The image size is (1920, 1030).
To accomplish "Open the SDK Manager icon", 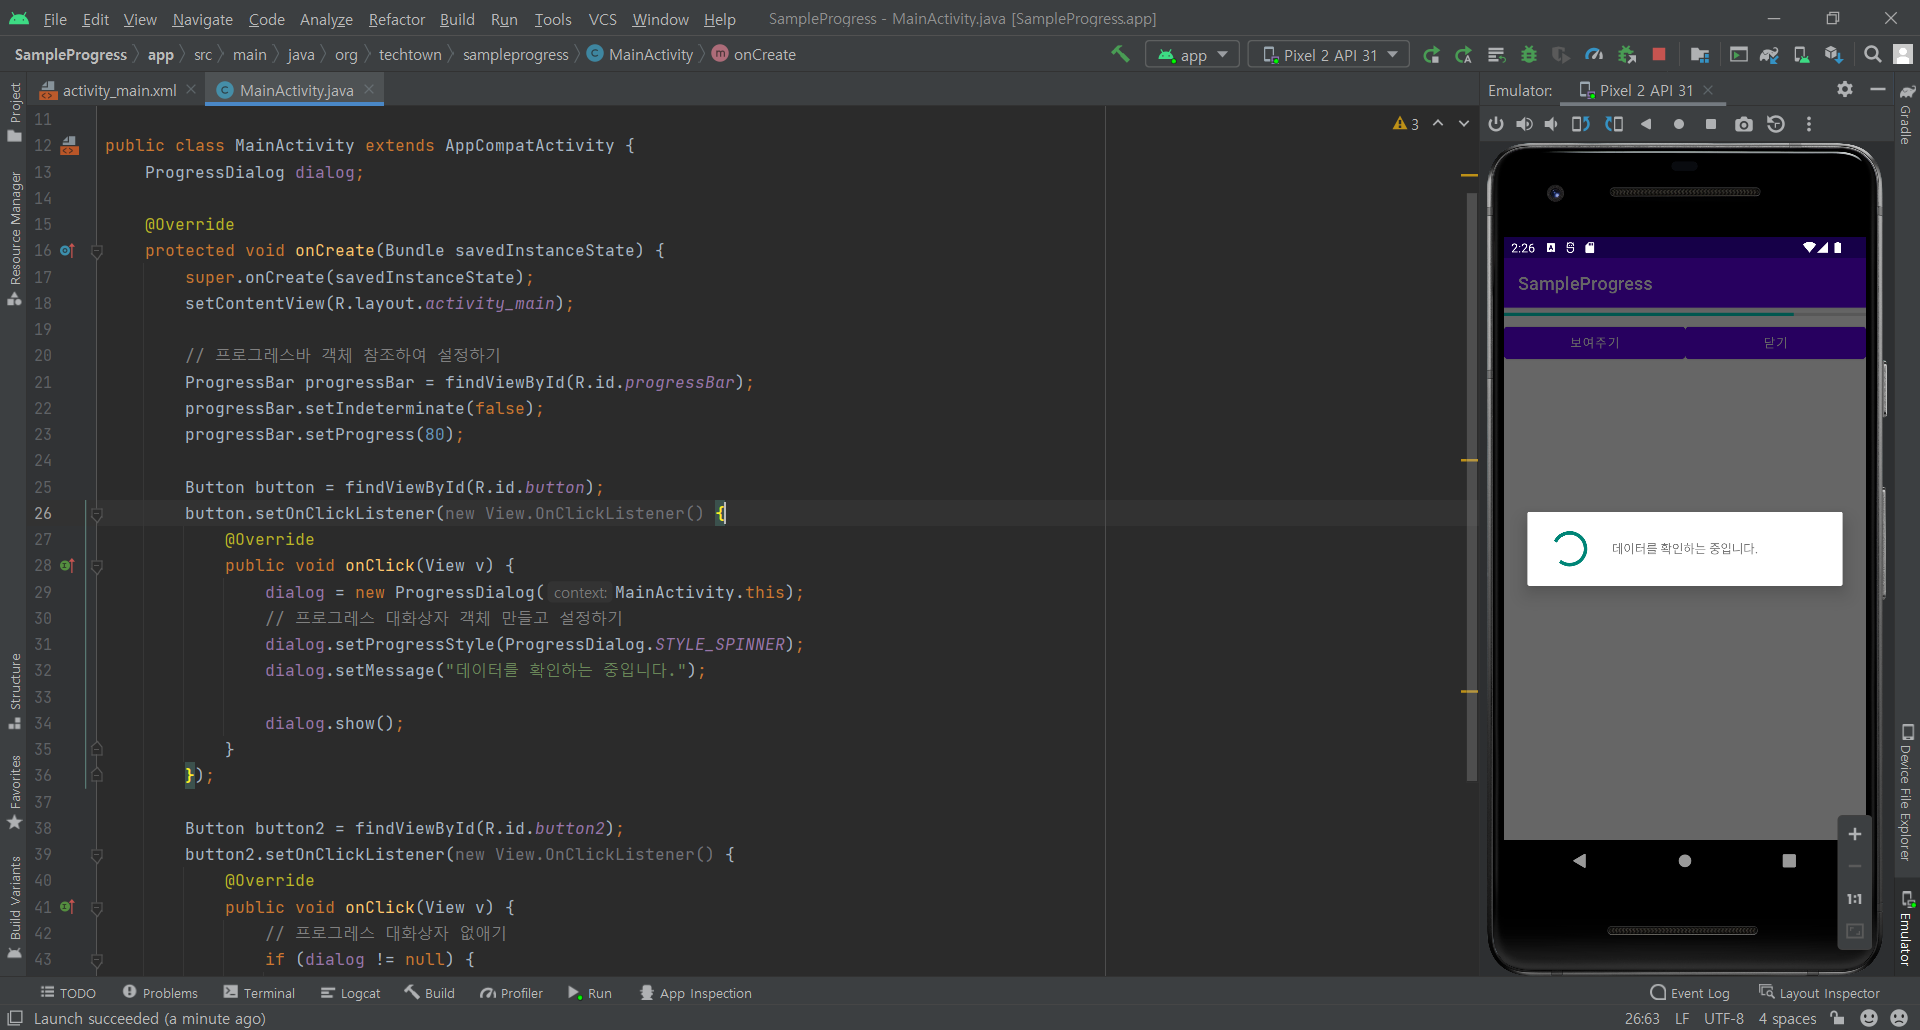I will (1833, 55).
